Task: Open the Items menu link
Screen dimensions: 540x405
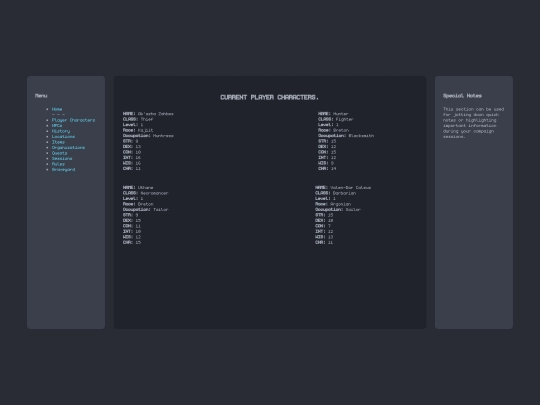Action: (x=58, y=142)
